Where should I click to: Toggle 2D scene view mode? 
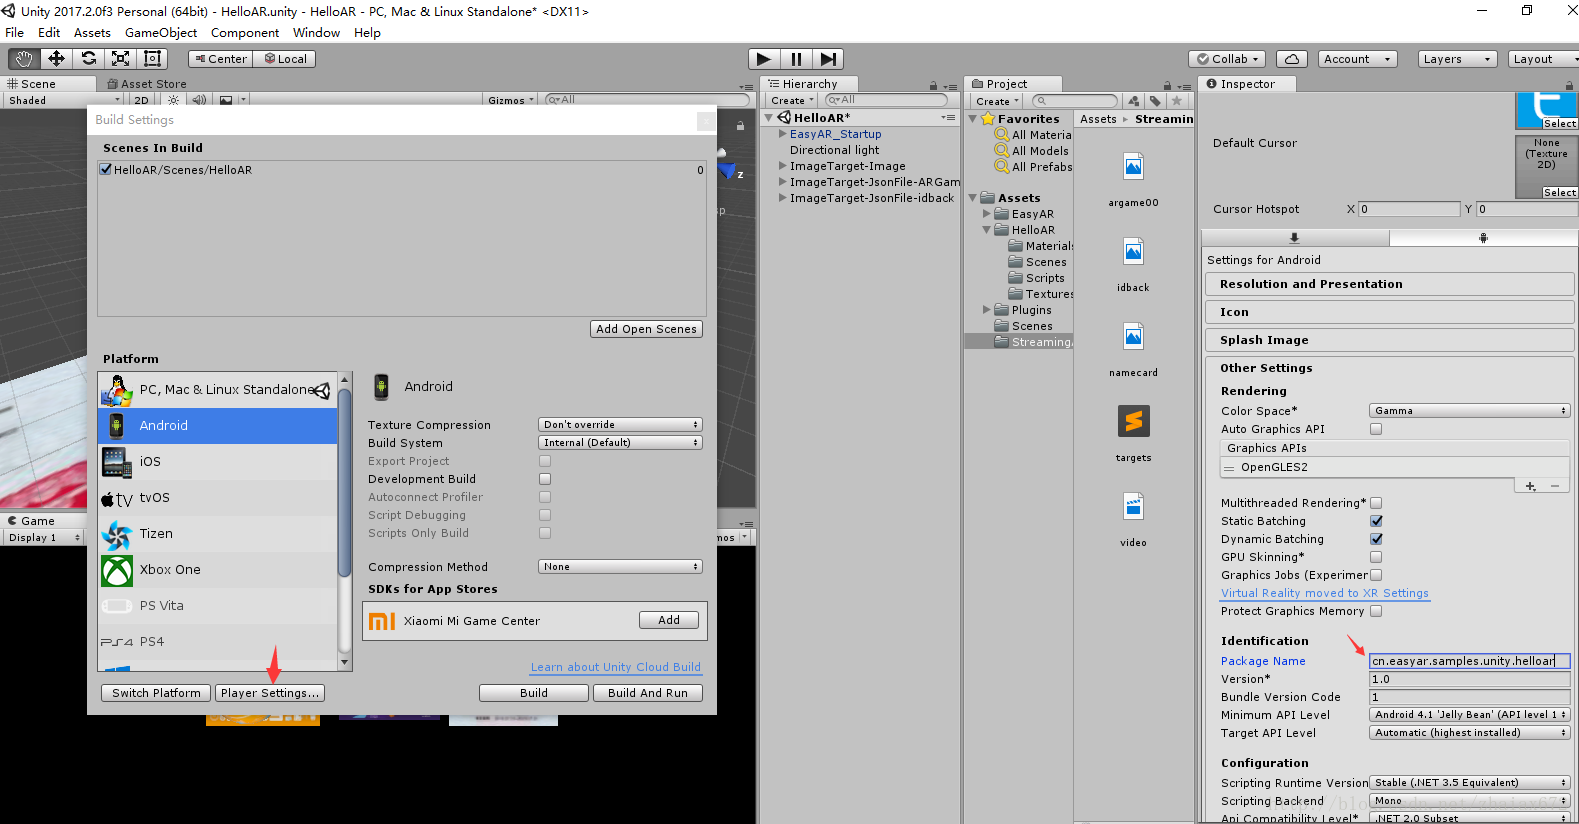(x=141, y=100)
